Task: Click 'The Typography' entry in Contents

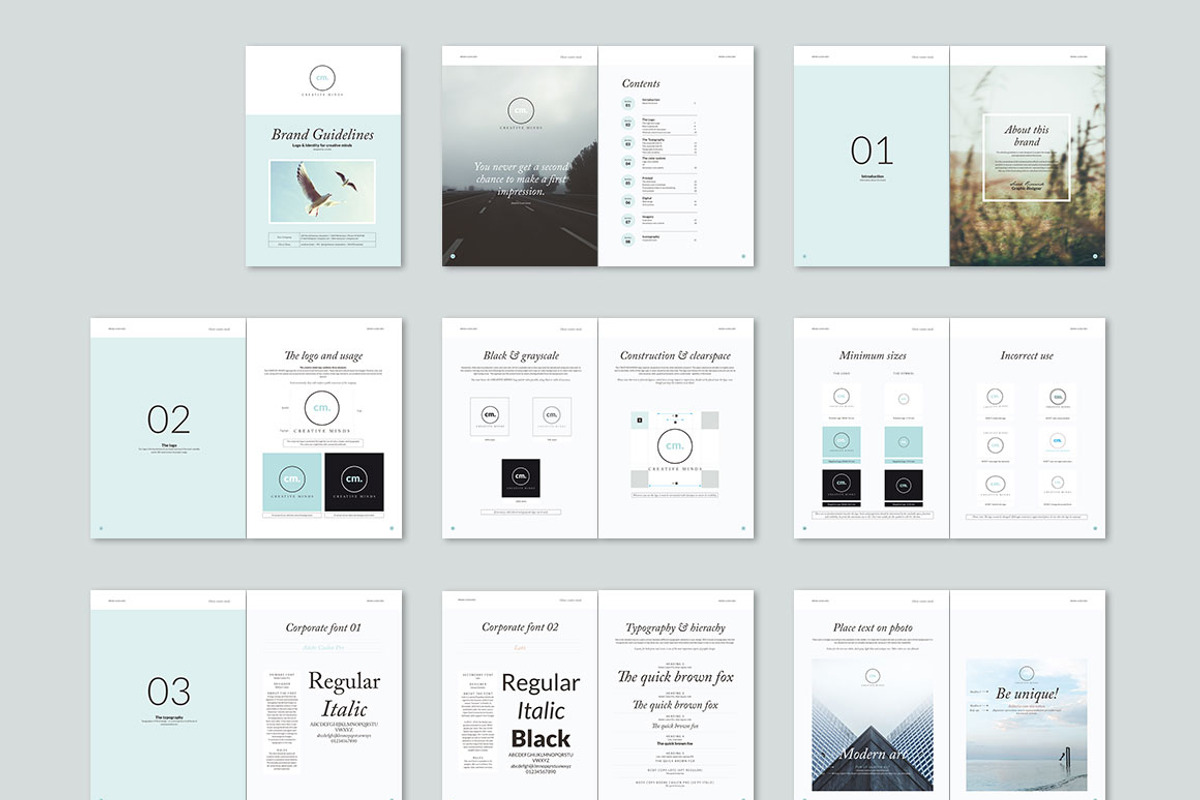Action: click(x=653, y=139)
